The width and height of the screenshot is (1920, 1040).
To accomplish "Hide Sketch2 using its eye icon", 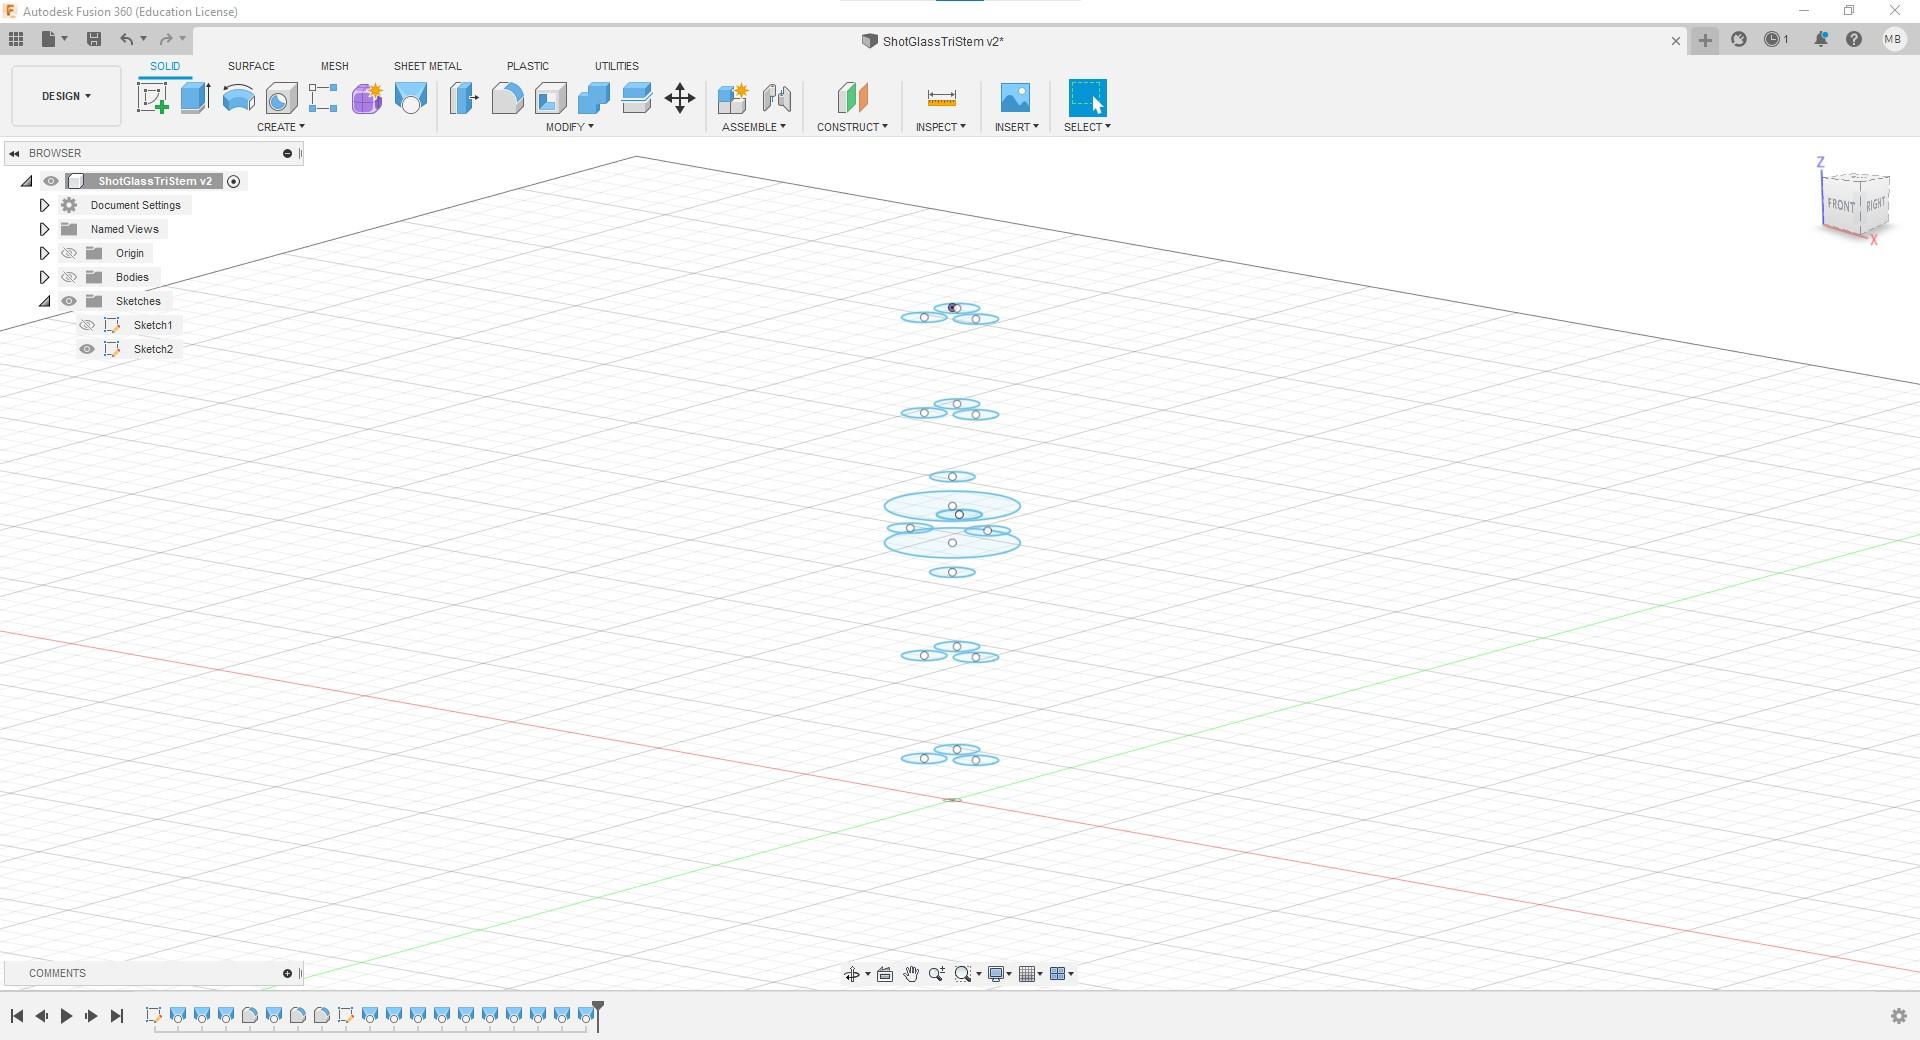I will click(87, 349).
